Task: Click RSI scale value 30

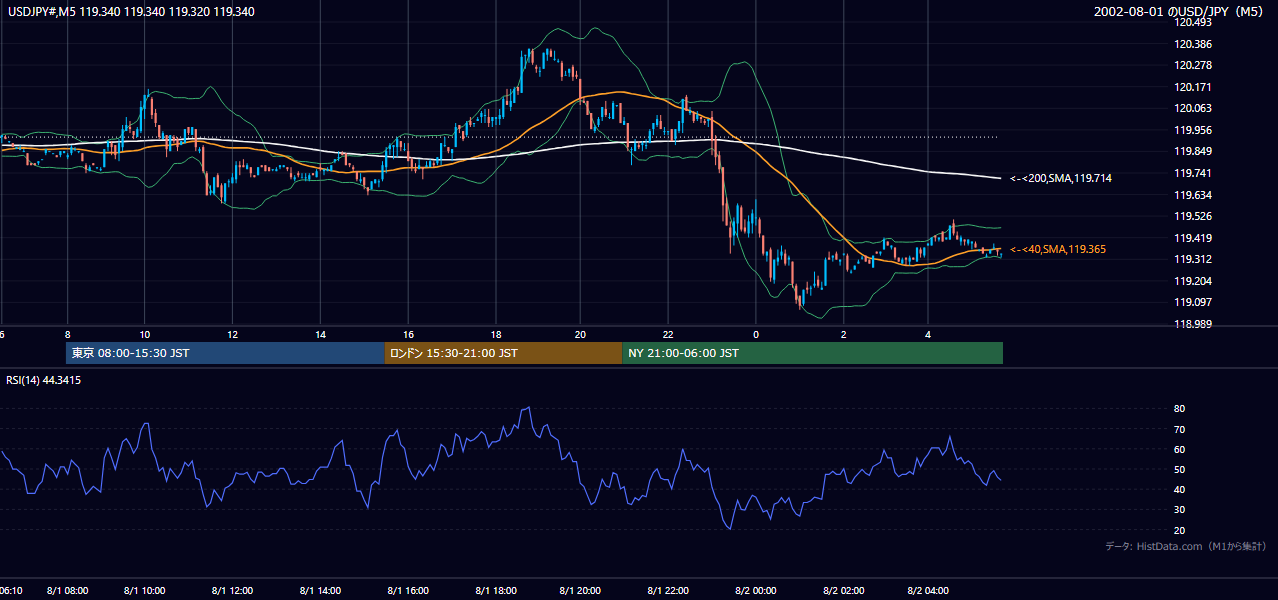Action: pos(1180,510)
